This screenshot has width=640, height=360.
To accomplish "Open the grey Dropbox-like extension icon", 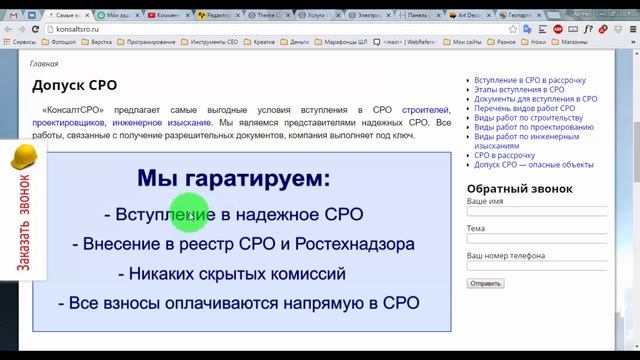I will tap(618, 29).
